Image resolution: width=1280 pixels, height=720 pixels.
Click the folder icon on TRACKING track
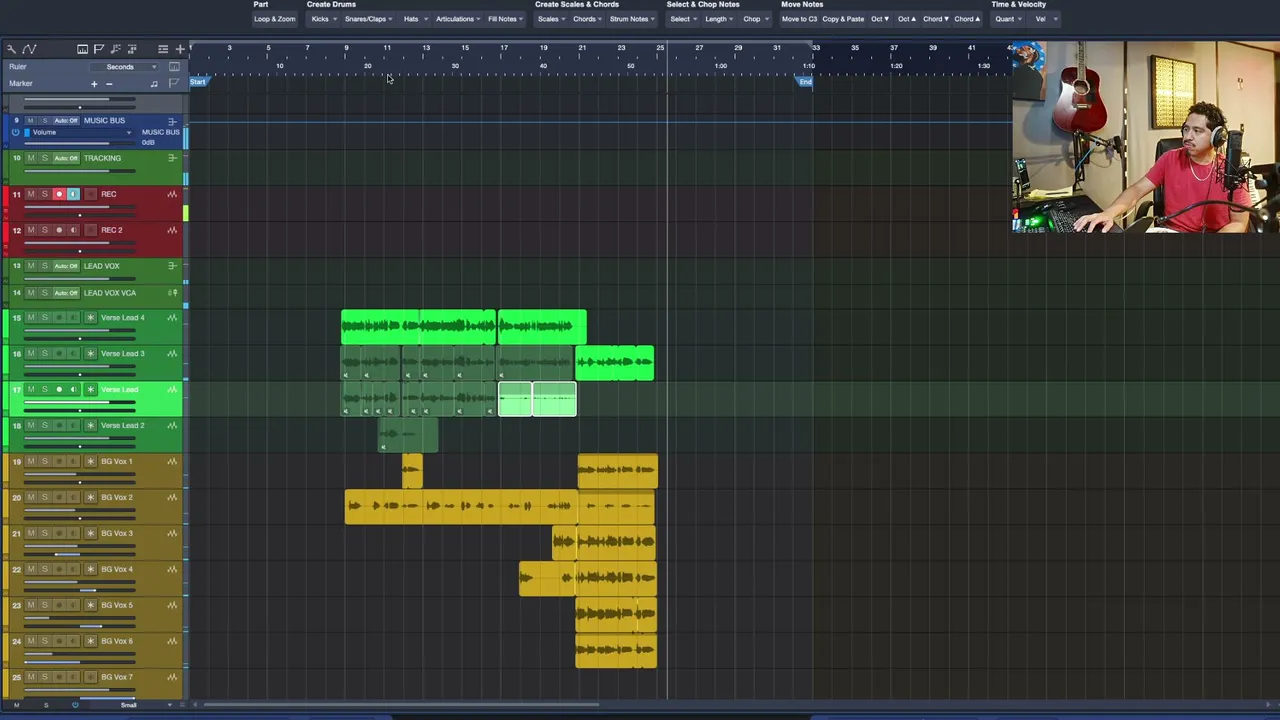tap(172, 158)
